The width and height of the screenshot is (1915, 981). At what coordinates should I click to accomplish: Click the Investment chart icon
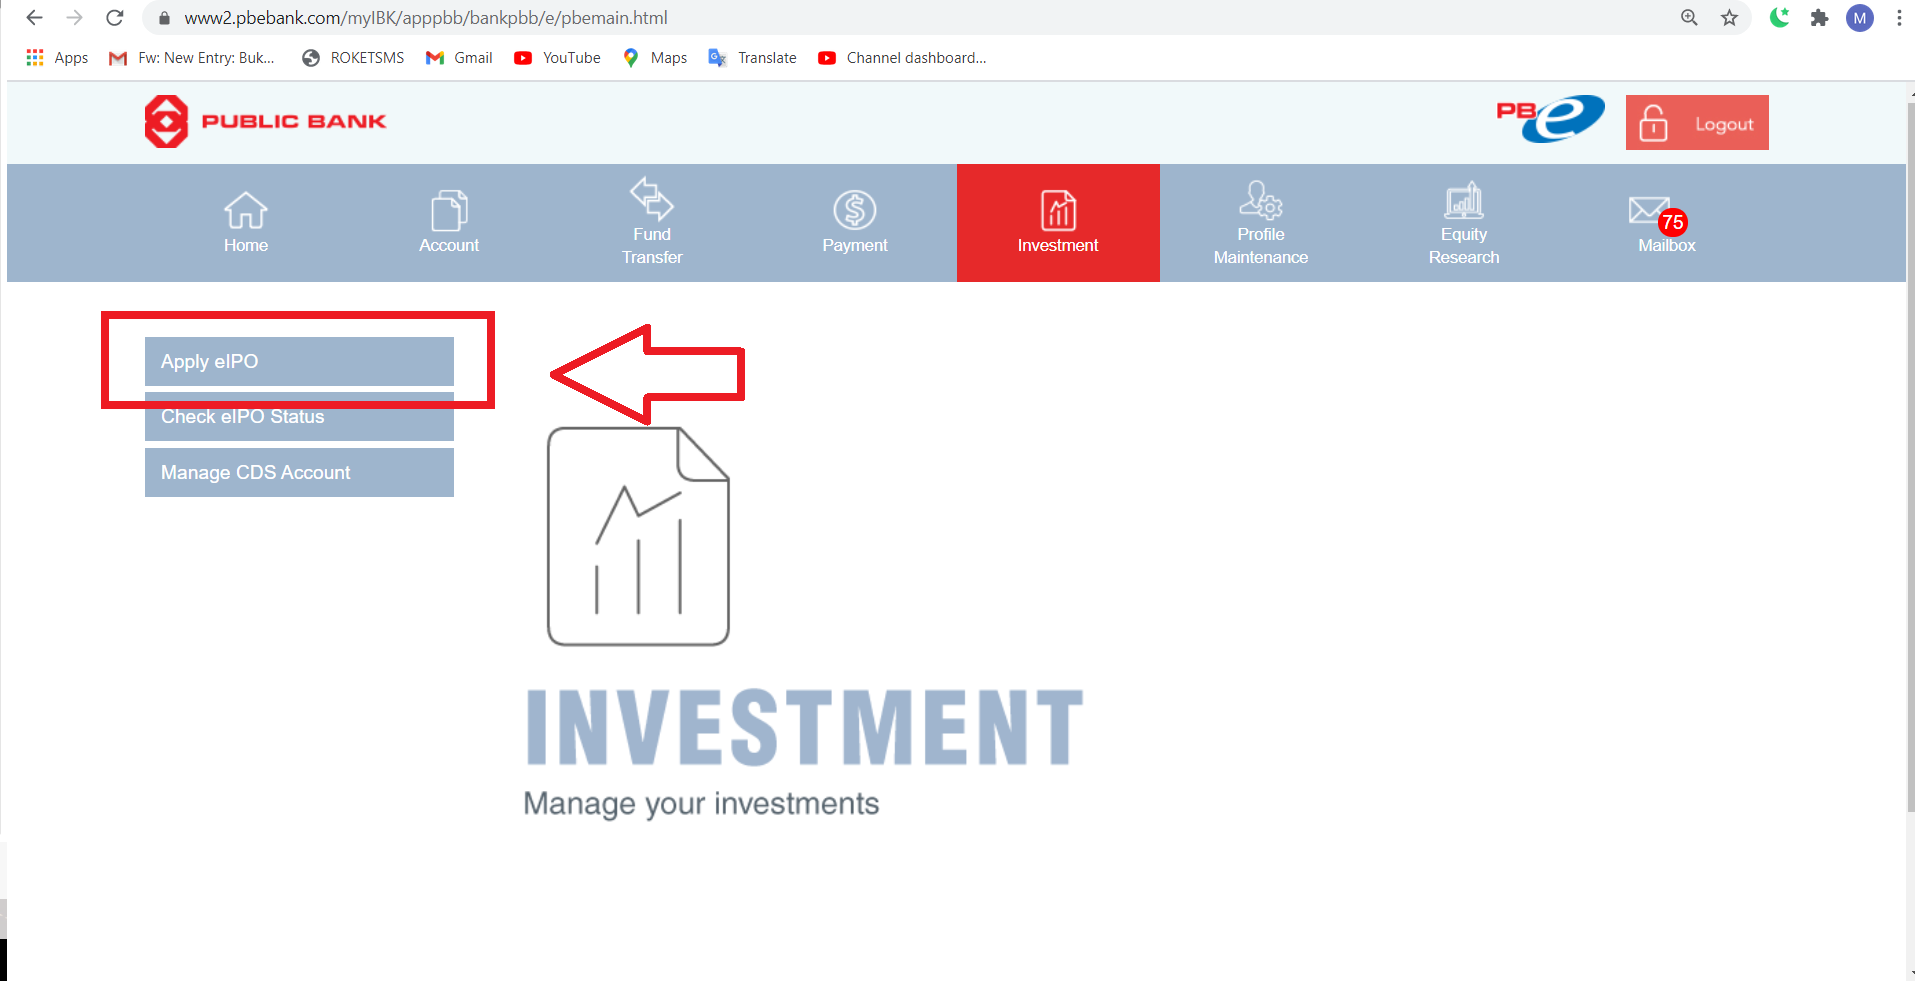(x=1058, y=210)
